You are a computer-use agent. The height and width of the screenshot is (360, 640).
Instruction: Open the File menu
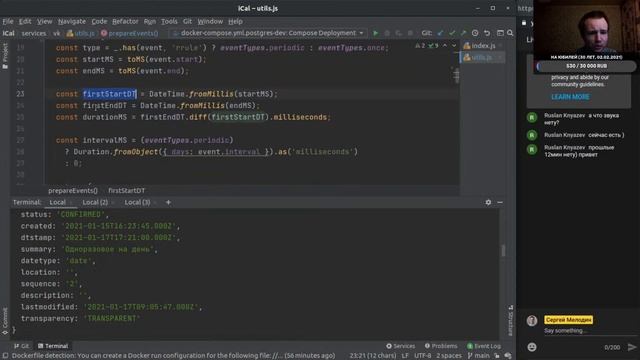(x=8, y=21)
